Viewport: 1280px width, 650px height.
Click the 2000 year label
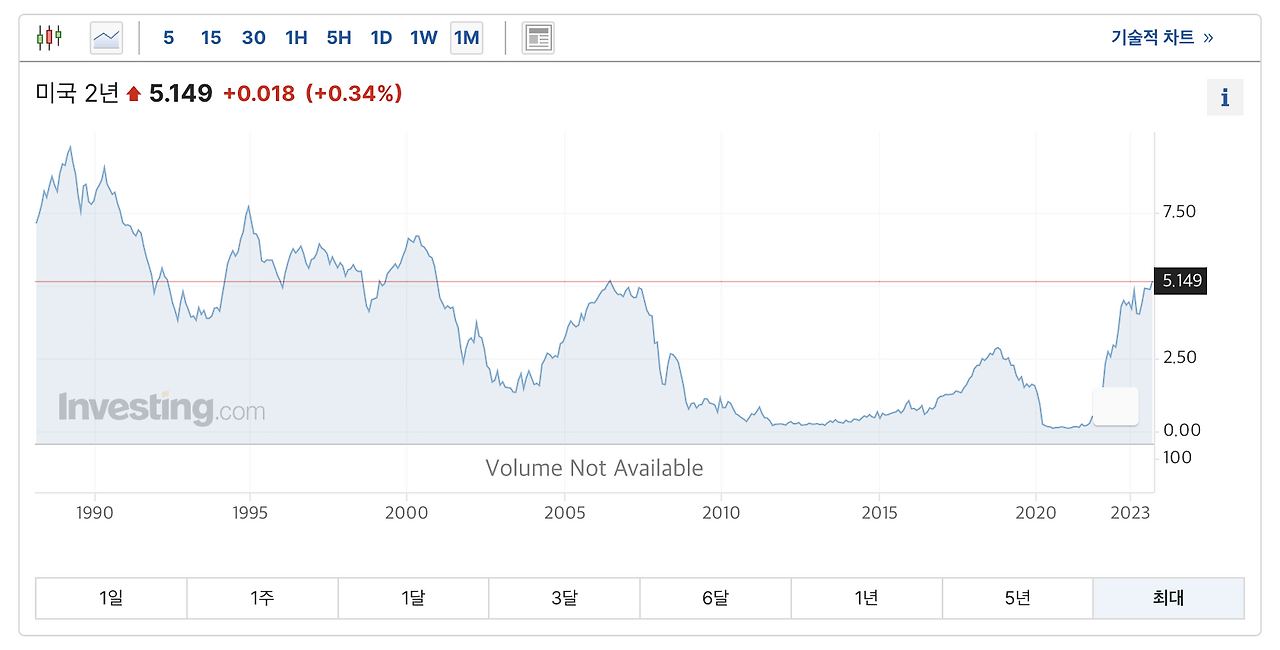pyautogui.click(x=407, y=513)
